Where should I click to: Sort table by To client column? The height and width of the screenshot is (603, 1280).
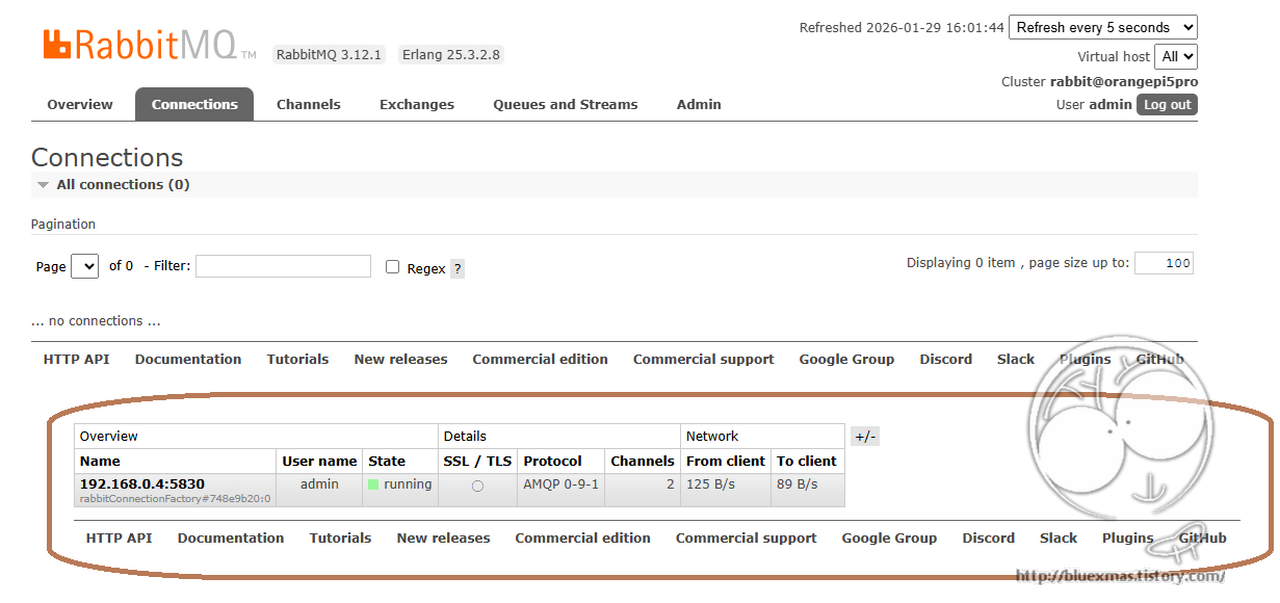pyautogui.click(x=807, y=461)
